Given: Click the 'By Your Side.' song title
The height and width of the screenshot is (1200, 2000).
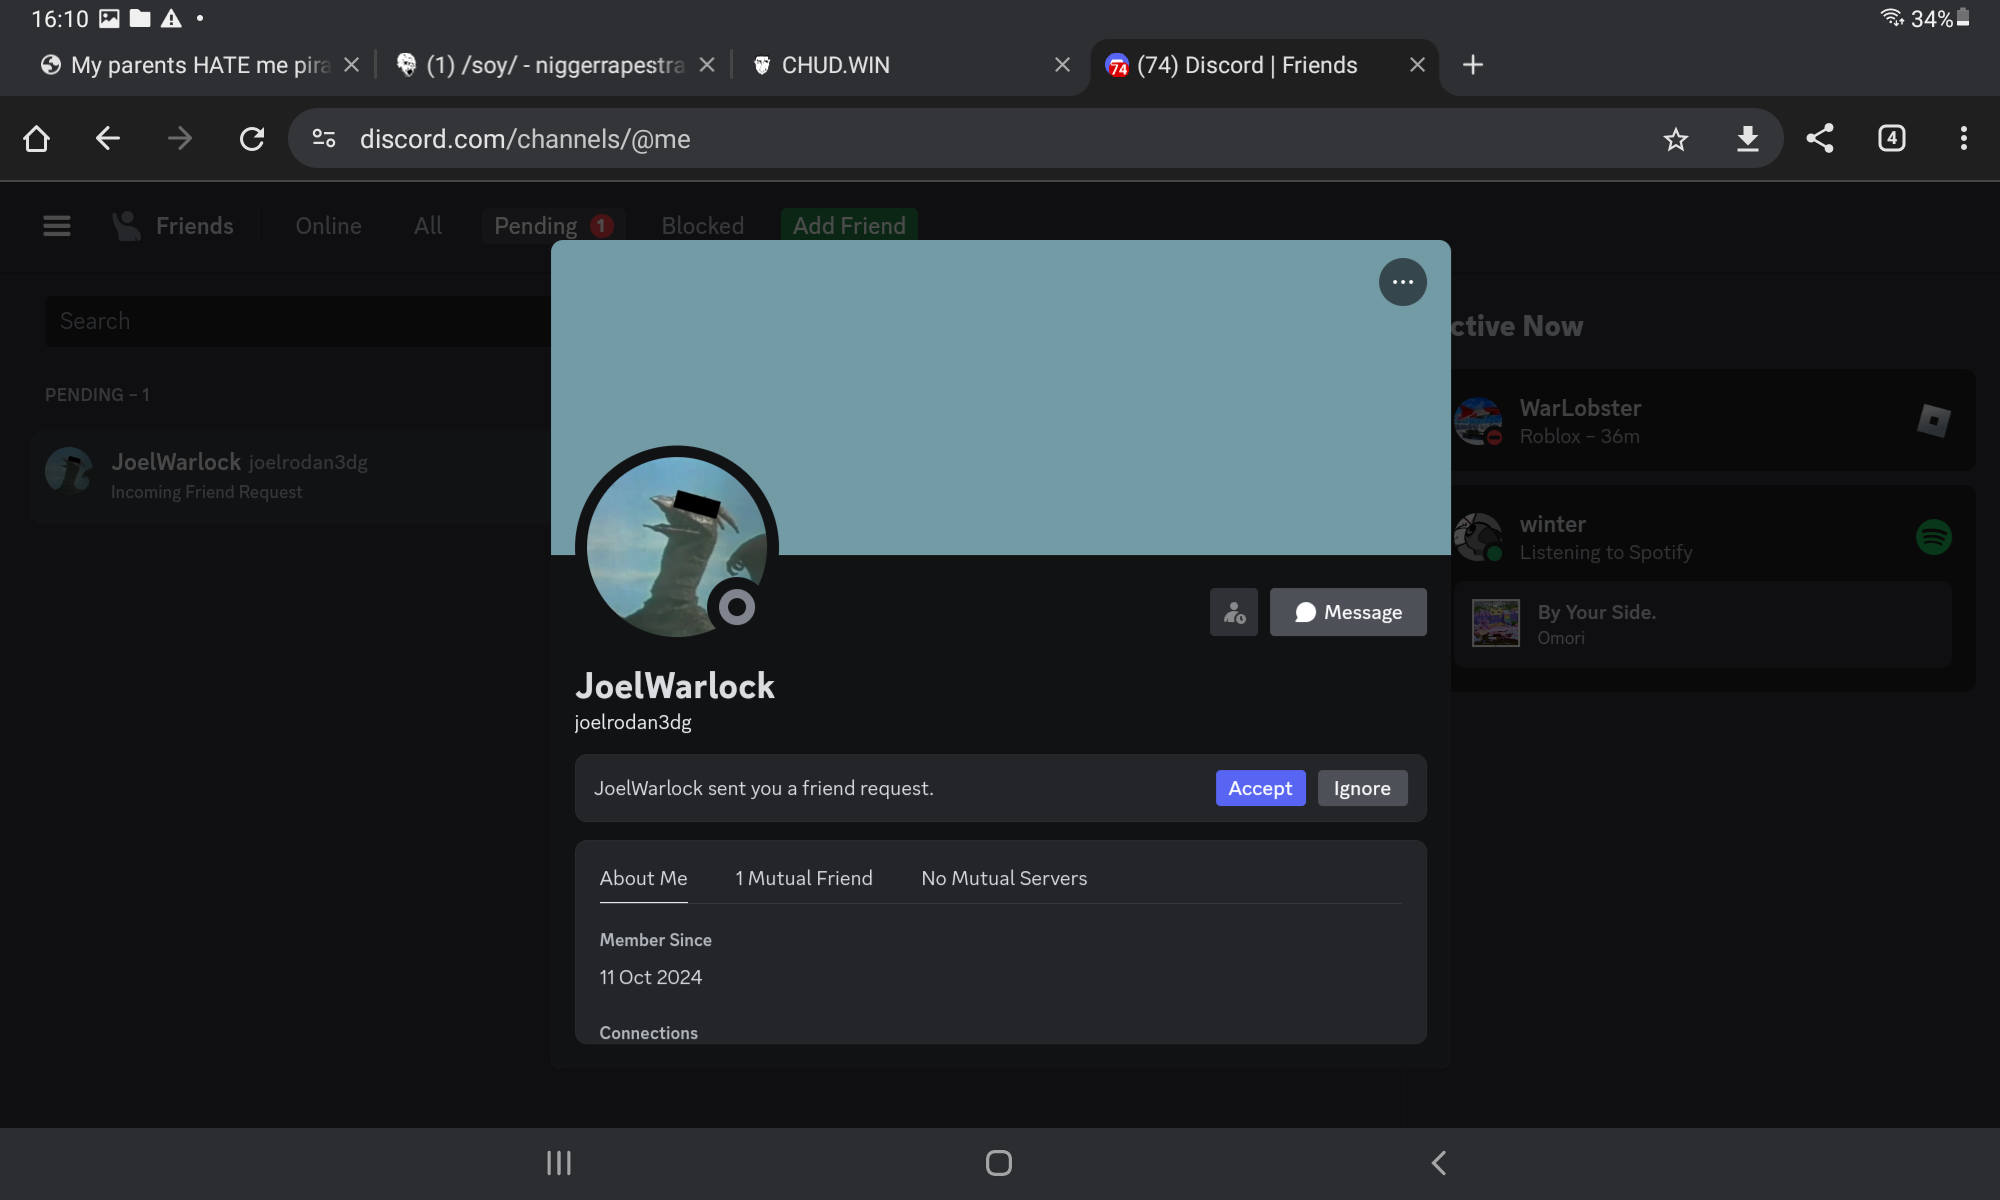Looking at the screenshot, I should pyautogui.click(x=1596, y=612).
